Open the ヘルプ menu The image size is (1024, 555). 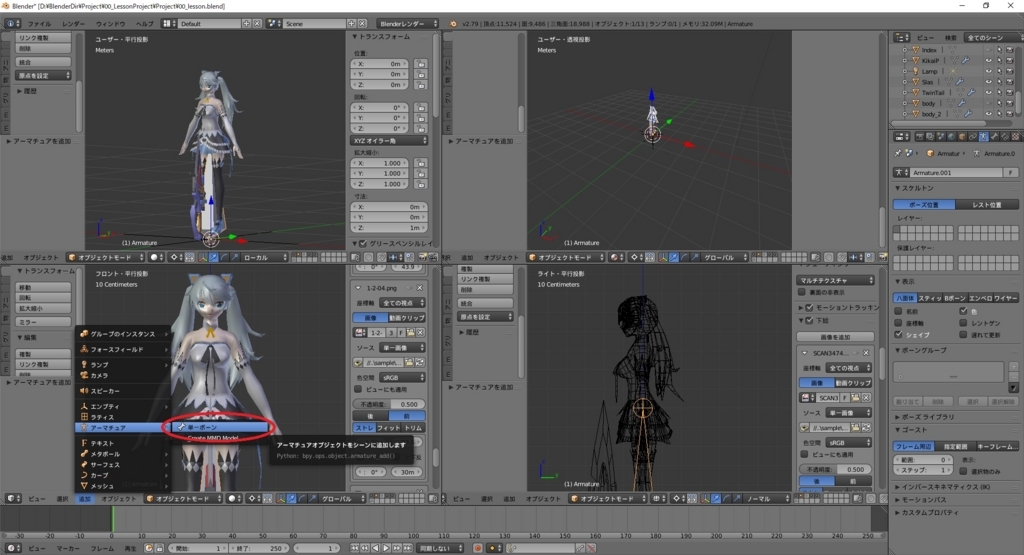click(144, 24)
